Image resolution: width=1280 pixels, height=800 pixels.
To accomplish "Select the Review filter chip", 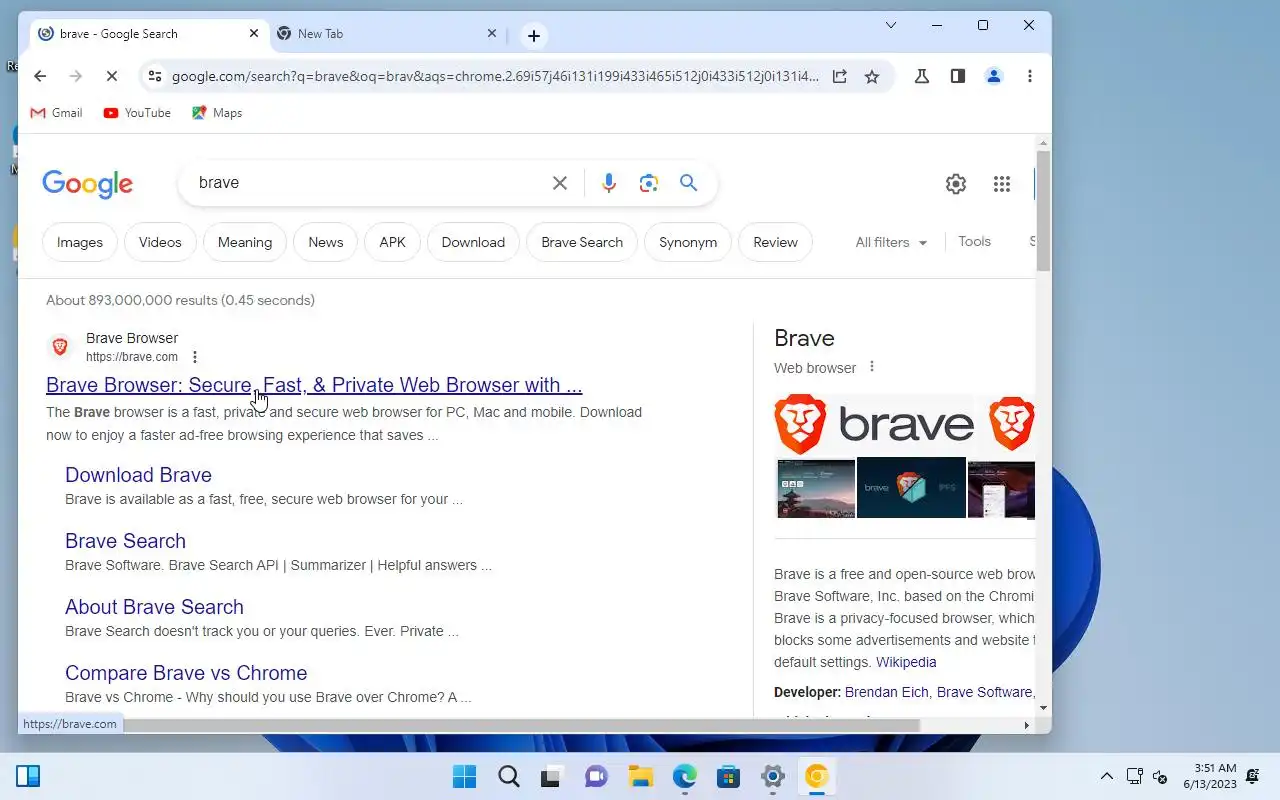I will (x=775, y=242).
